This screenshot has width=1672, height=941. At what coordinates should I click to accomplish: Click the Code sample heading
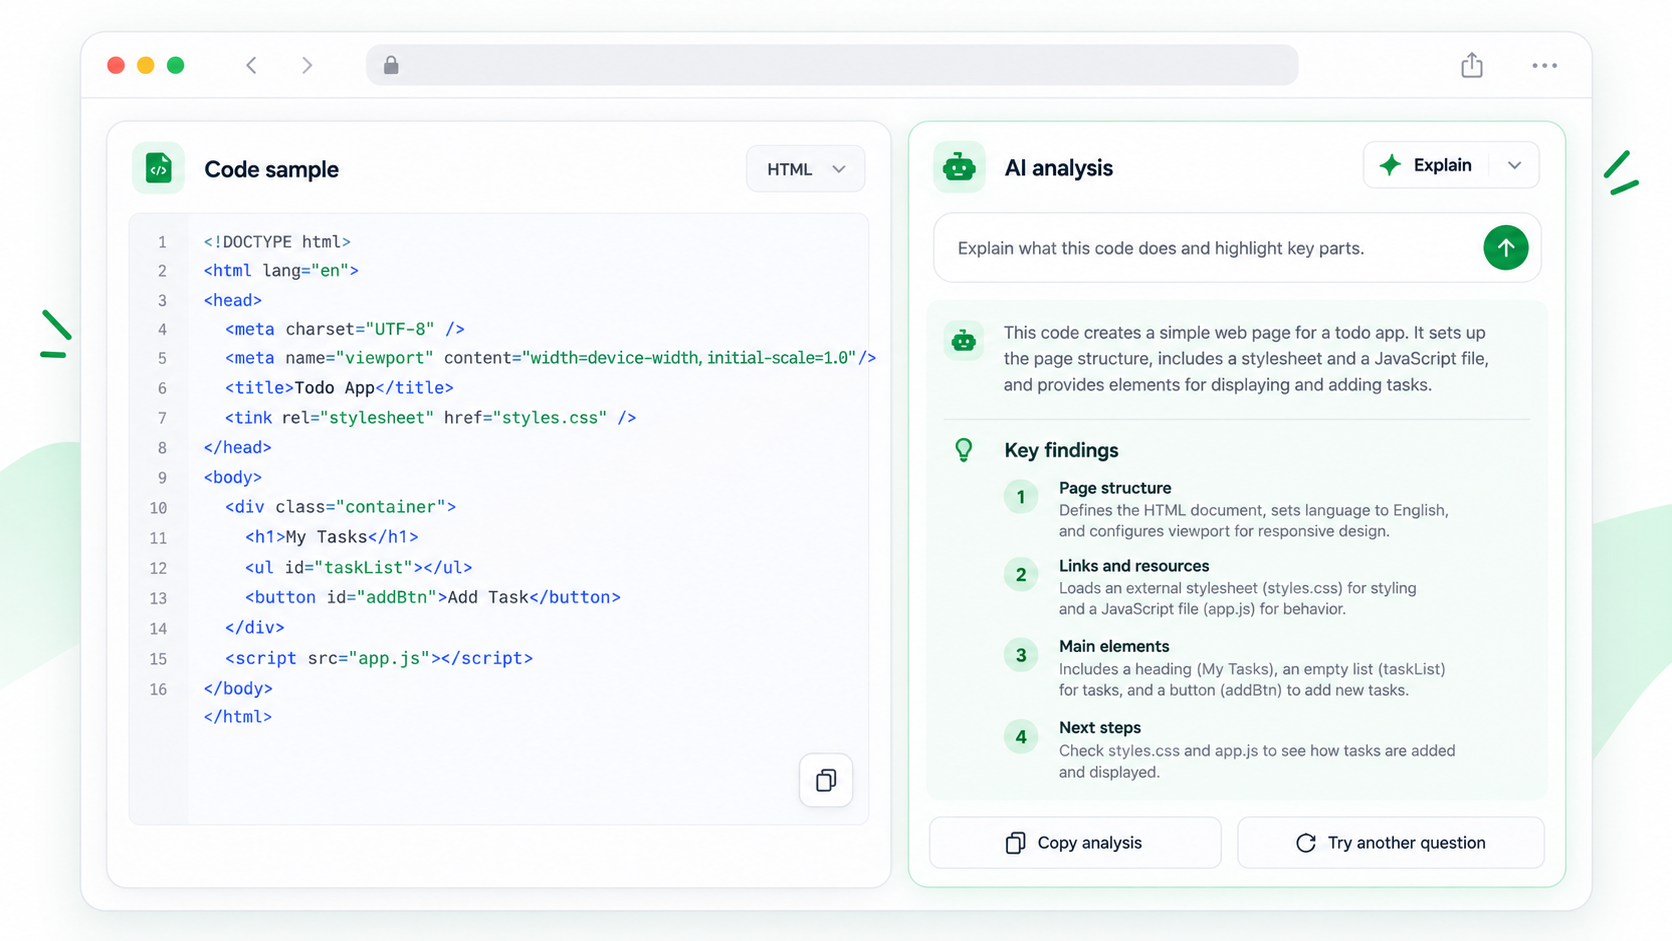pos(271,169)
